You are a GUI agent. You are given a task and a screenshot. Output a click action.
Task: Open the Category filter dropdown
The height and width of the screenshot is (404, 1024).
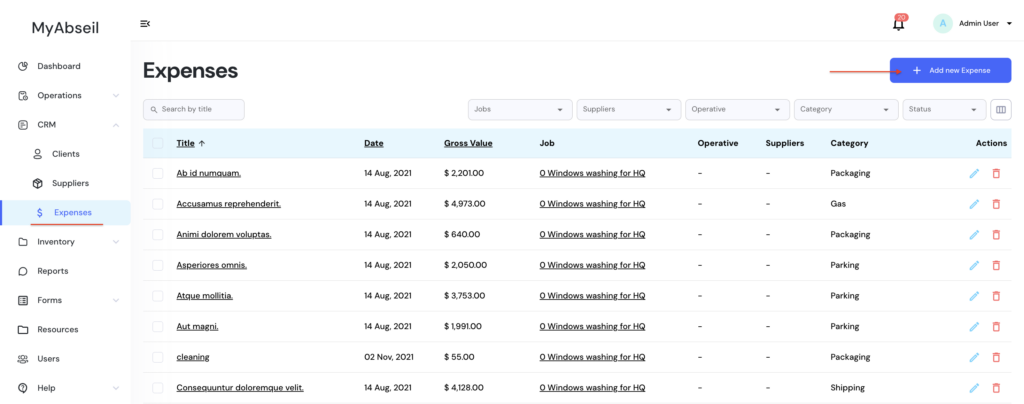(x=846, y=109)
